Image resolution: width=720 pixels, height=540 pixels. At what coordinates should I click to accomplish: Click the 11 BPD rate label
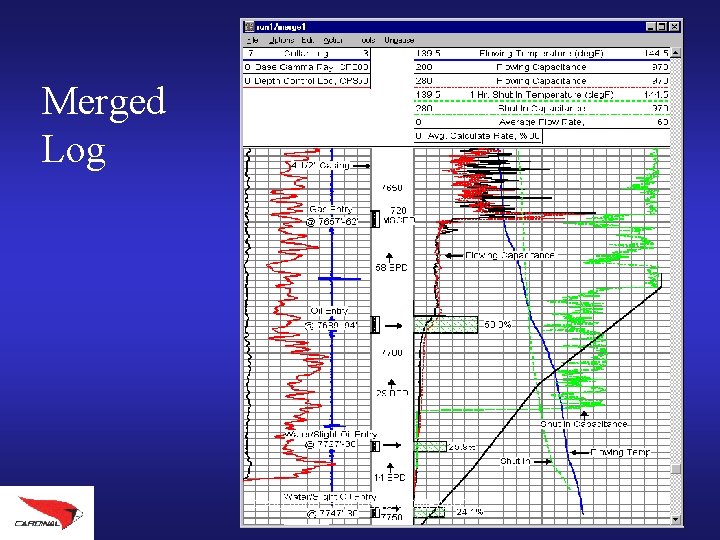tap(390, 478)
